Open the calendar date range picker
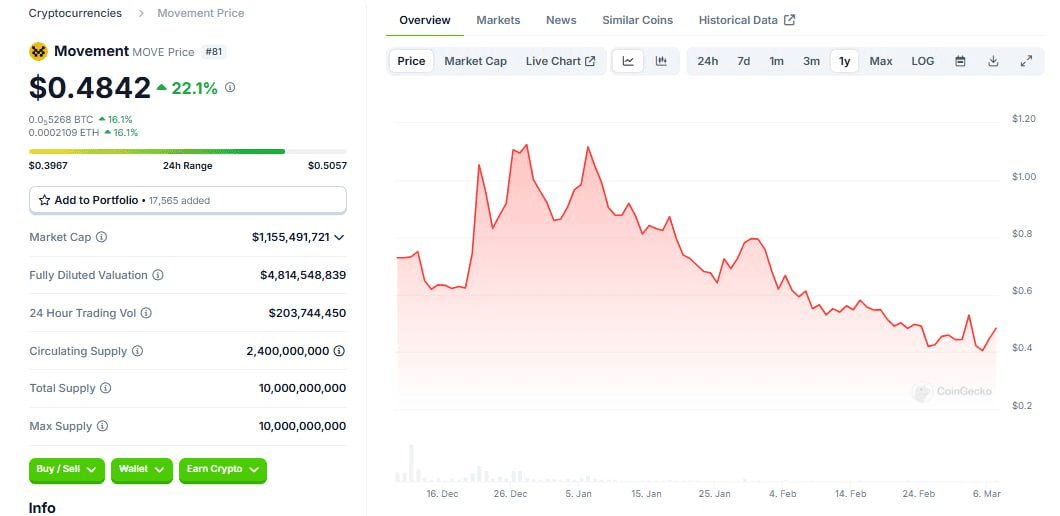1060x516 pixels. [960, 61]
